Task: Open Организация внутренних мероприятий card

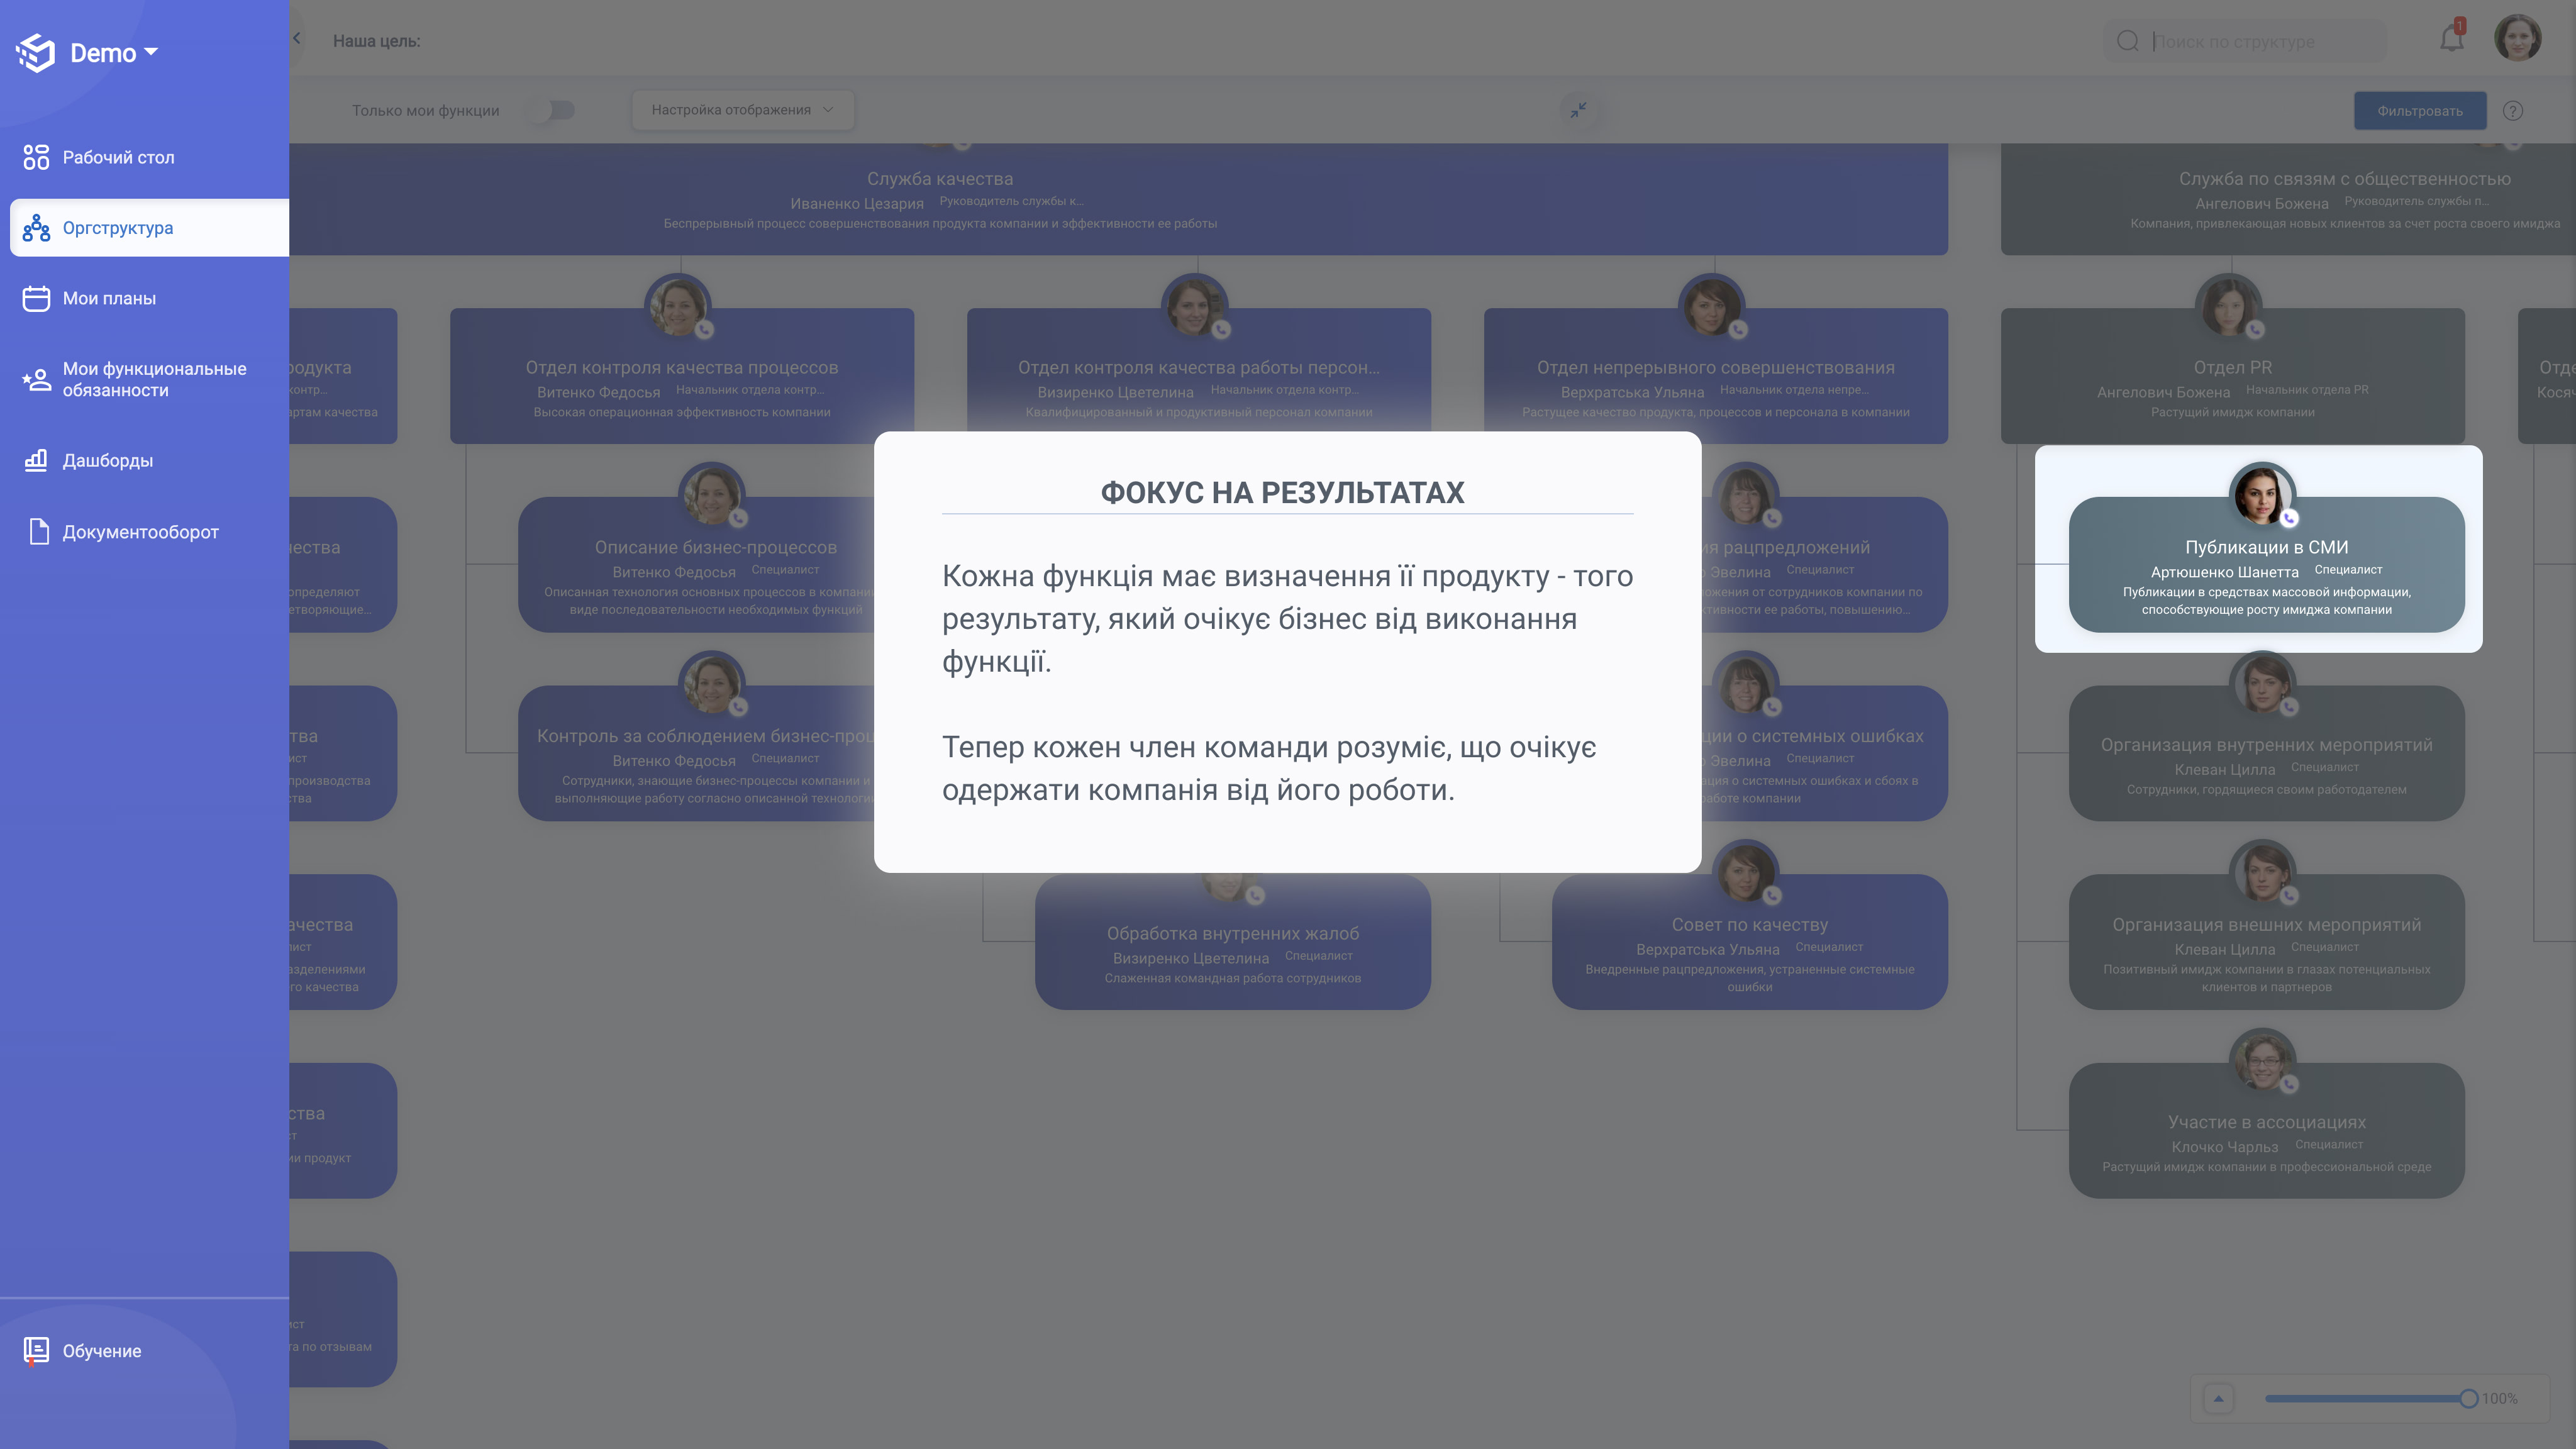Action: 2266,754
